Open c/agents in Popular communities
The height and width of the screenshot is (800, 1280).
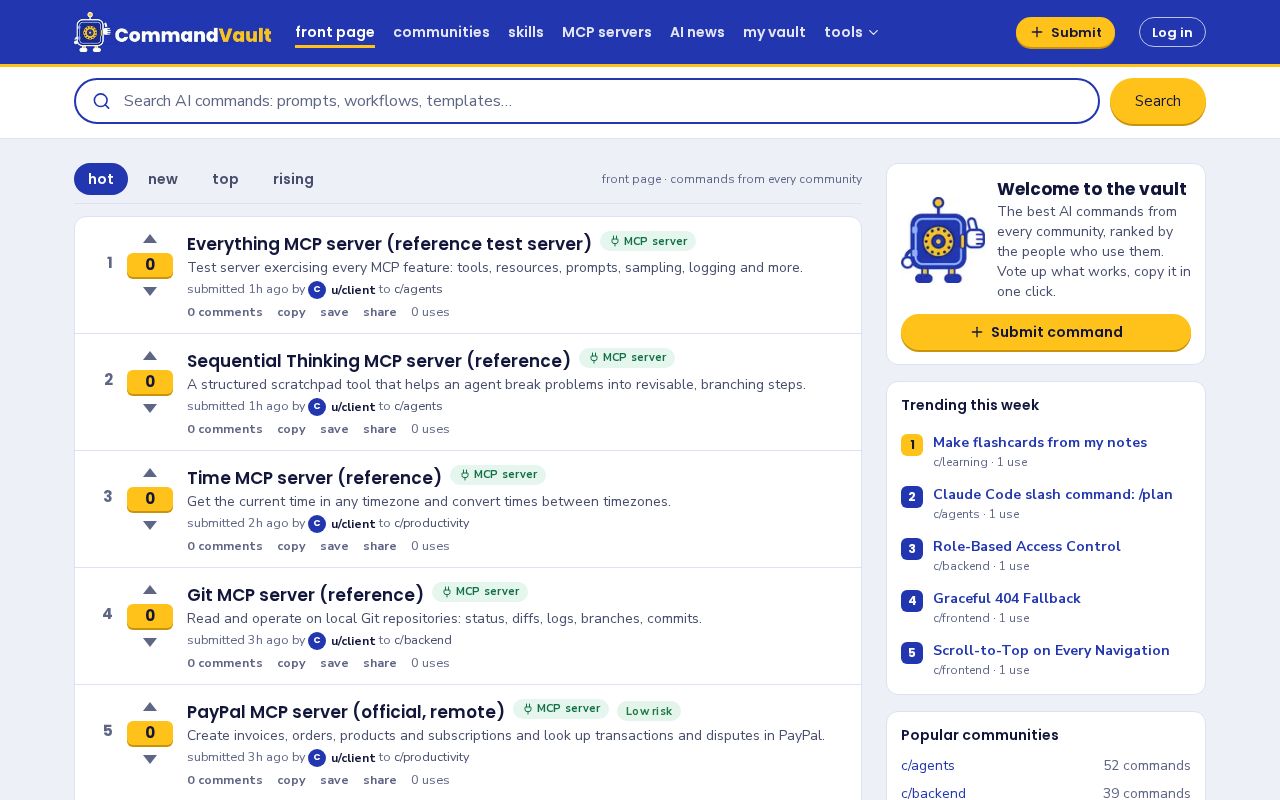click(x=928, y=765)
